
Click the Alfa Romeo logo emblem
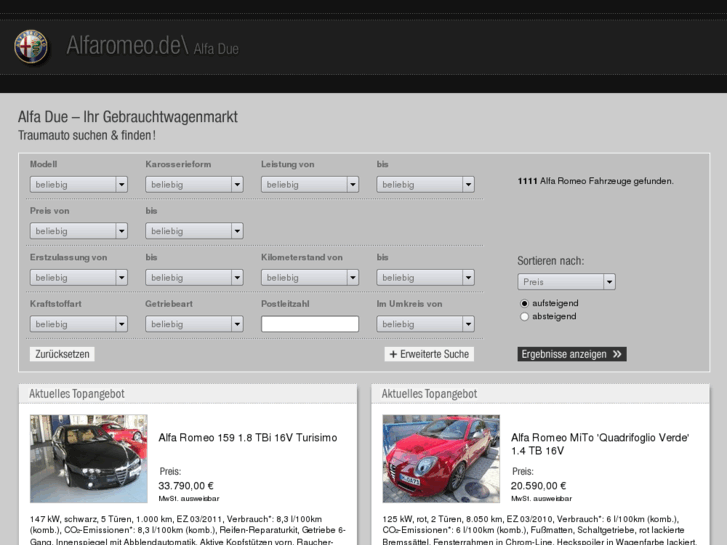31,46
